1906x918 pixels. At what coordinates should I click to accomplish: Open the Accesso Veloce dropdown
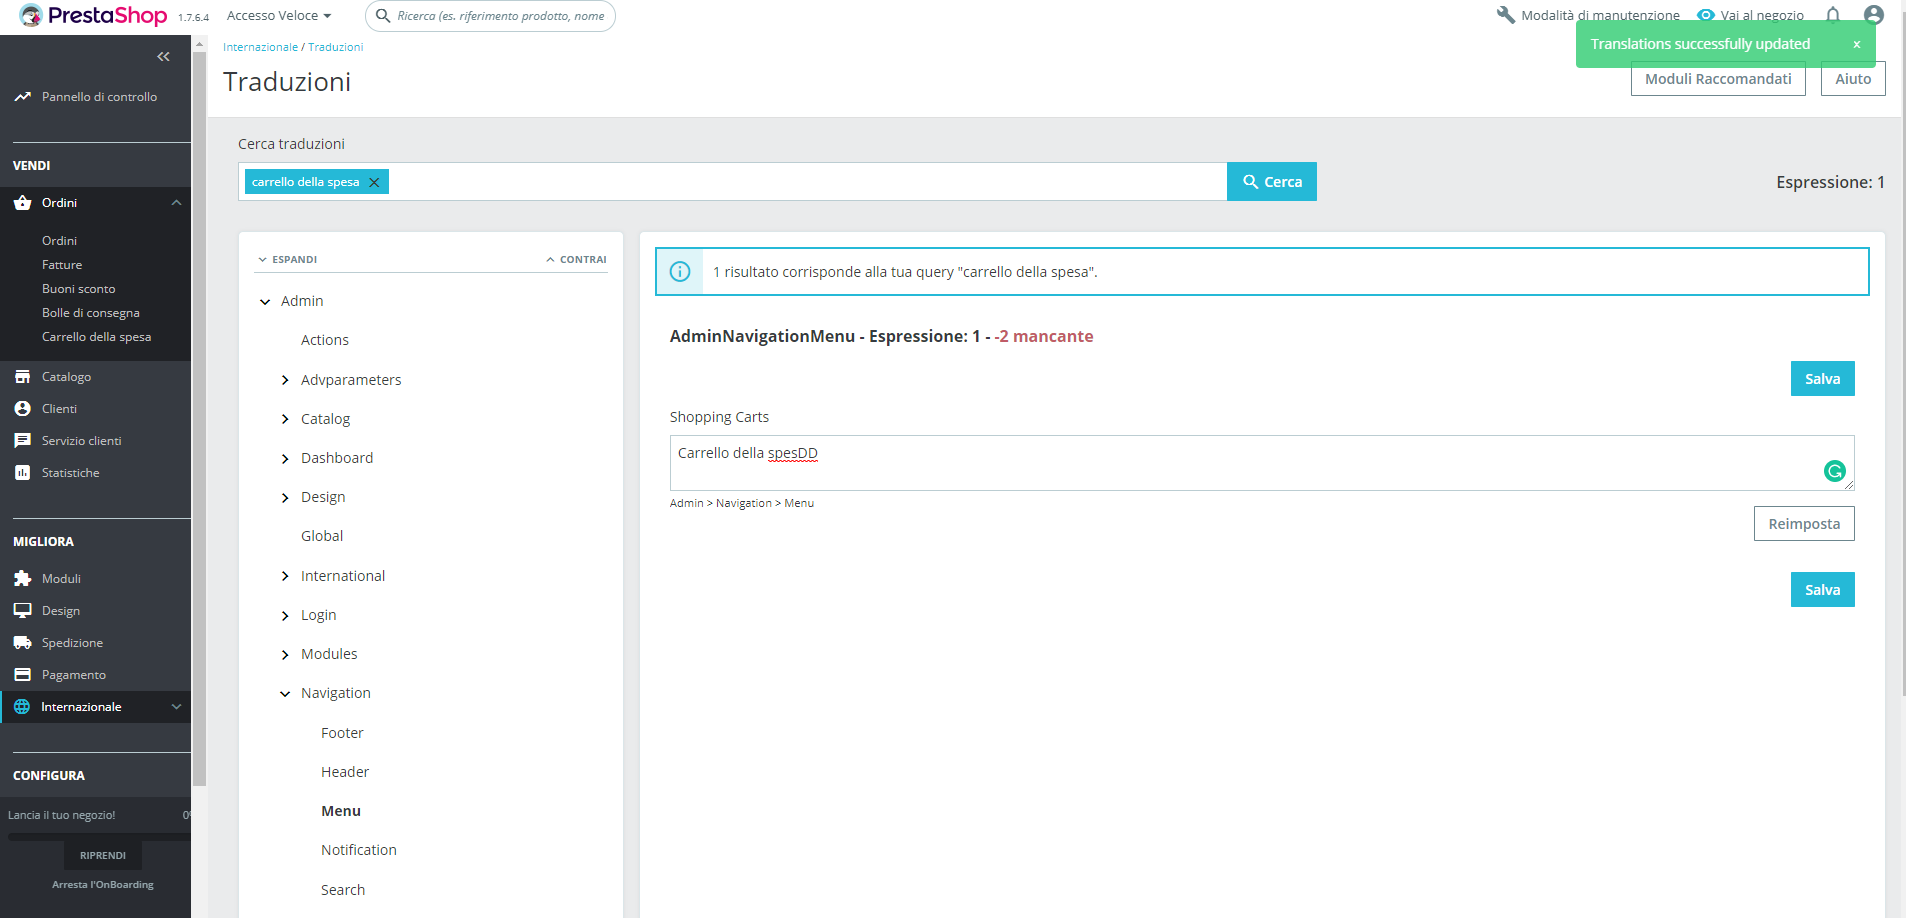tap(278, 15)
